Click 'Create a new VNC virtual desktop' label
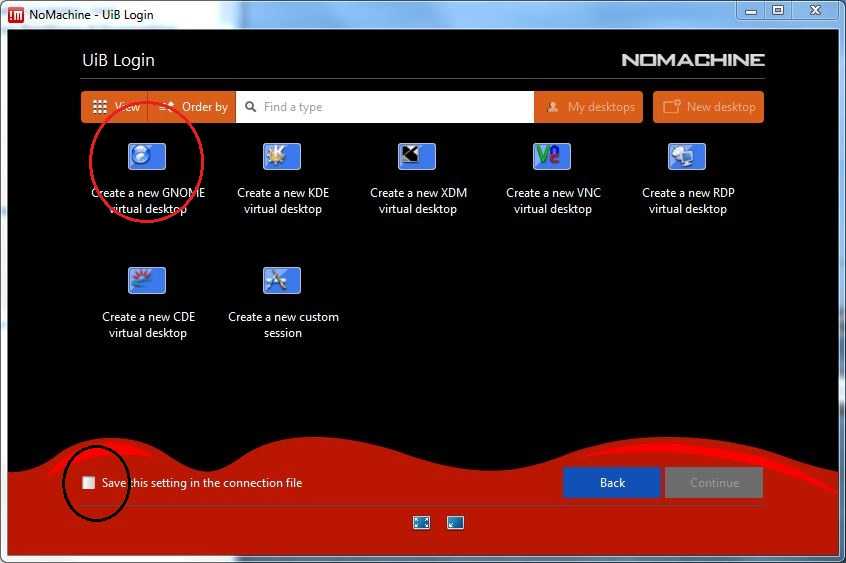 (553, 201)
